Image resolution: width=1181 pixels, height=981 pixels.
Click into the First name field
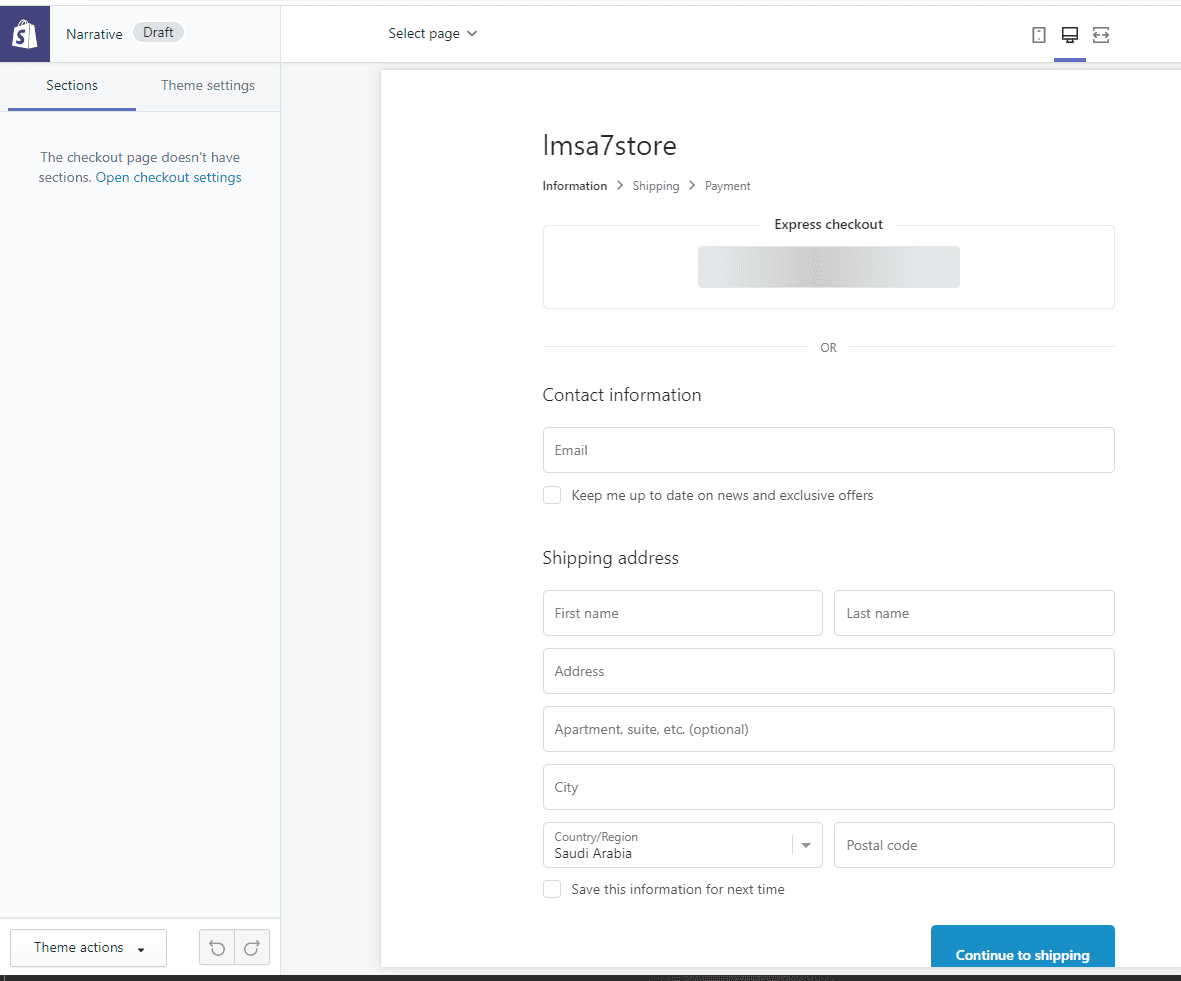point(682,613)
